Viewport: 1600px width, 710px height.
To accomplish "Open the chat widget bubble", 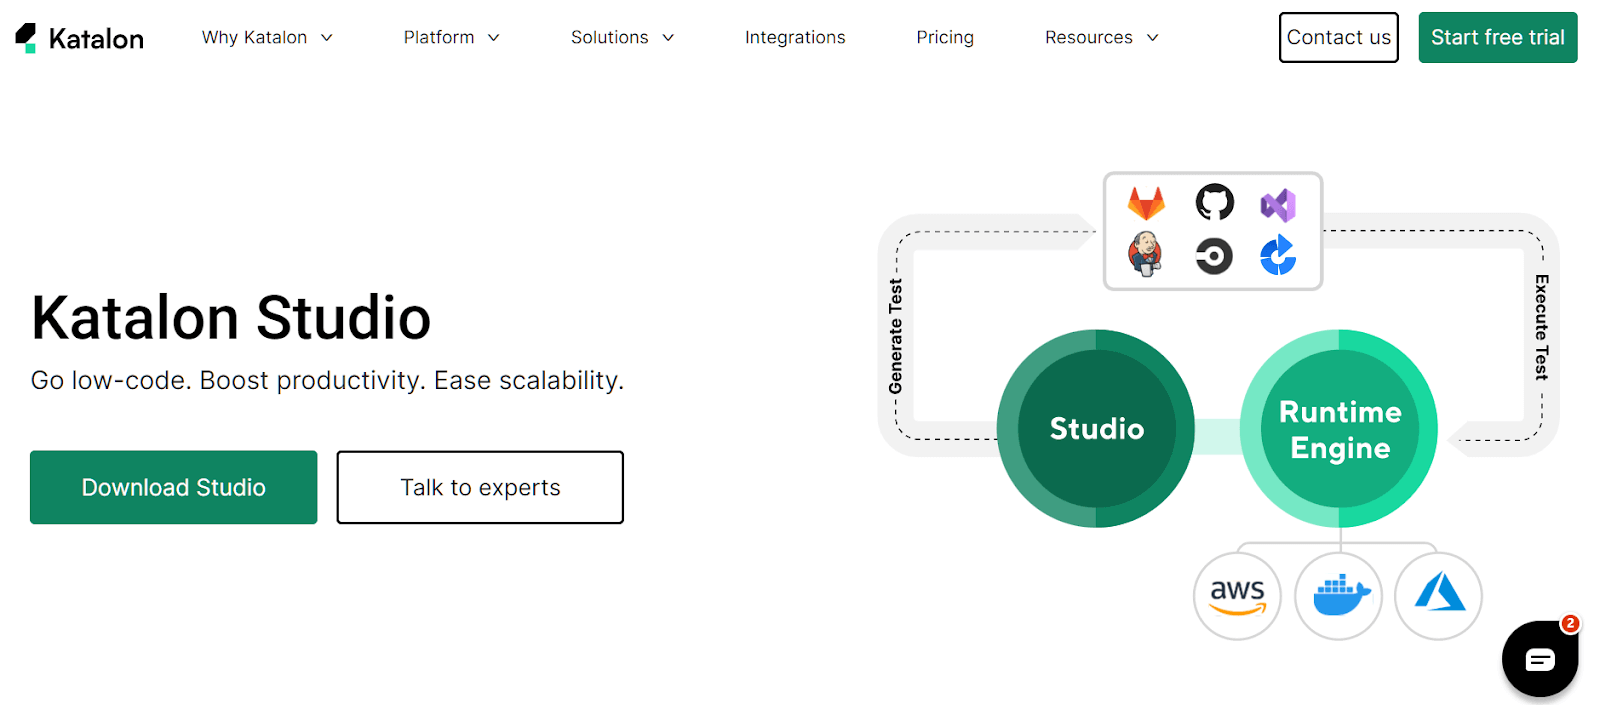I will point(1539,659).
